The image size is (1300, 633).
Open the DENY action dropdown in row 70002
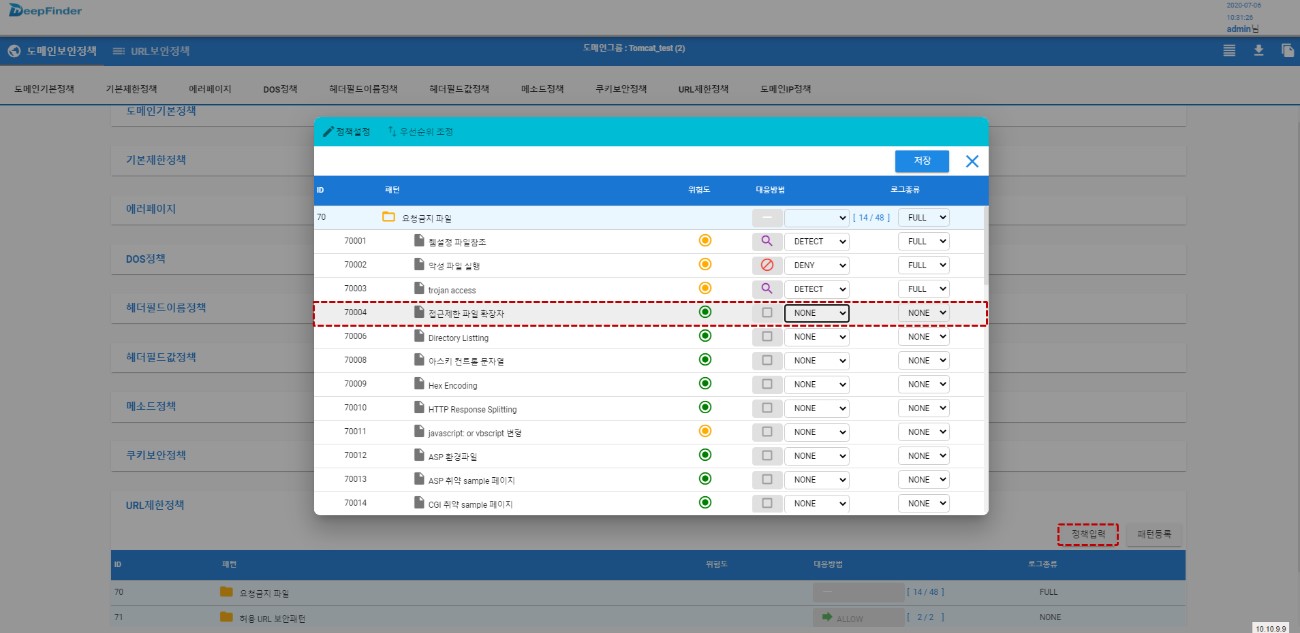(817, 265)
